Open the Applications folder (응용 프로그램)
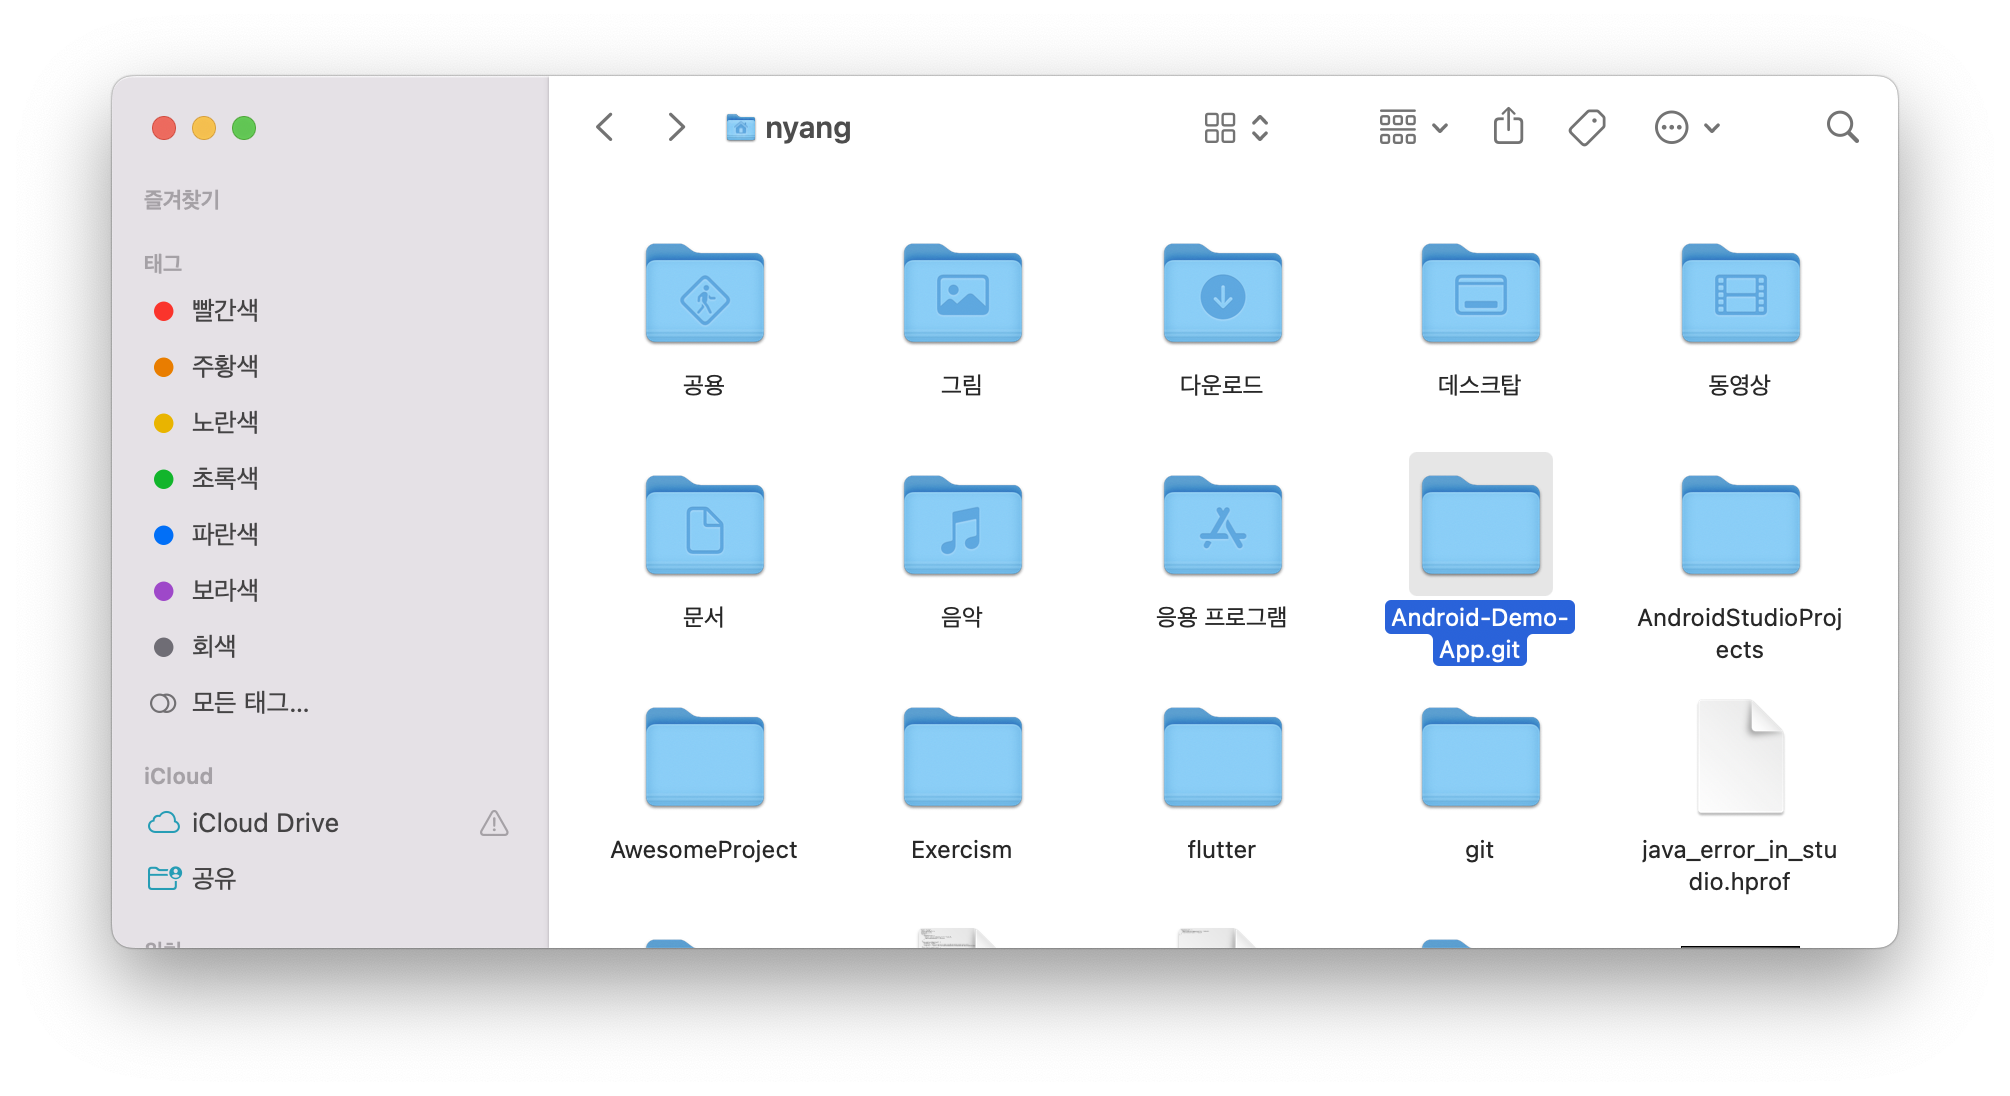The width and height of the screenshot is (2010, 1096). click(x=1222, y=528)
